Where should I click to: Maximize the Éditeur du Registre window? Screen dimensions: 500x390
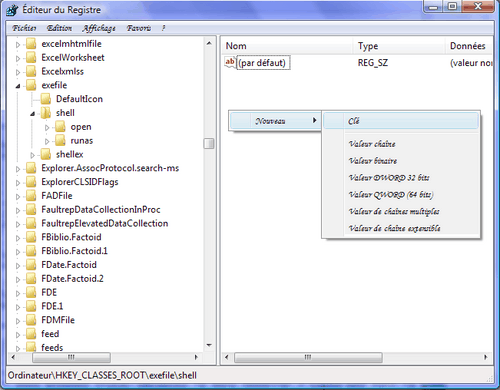coord(452,6)
